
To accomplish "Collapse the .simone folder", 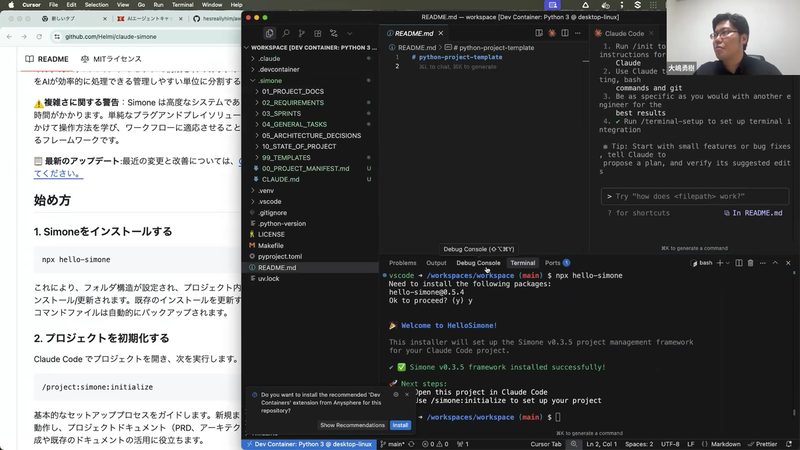I will pyautogui.click(x=311, y=81).
